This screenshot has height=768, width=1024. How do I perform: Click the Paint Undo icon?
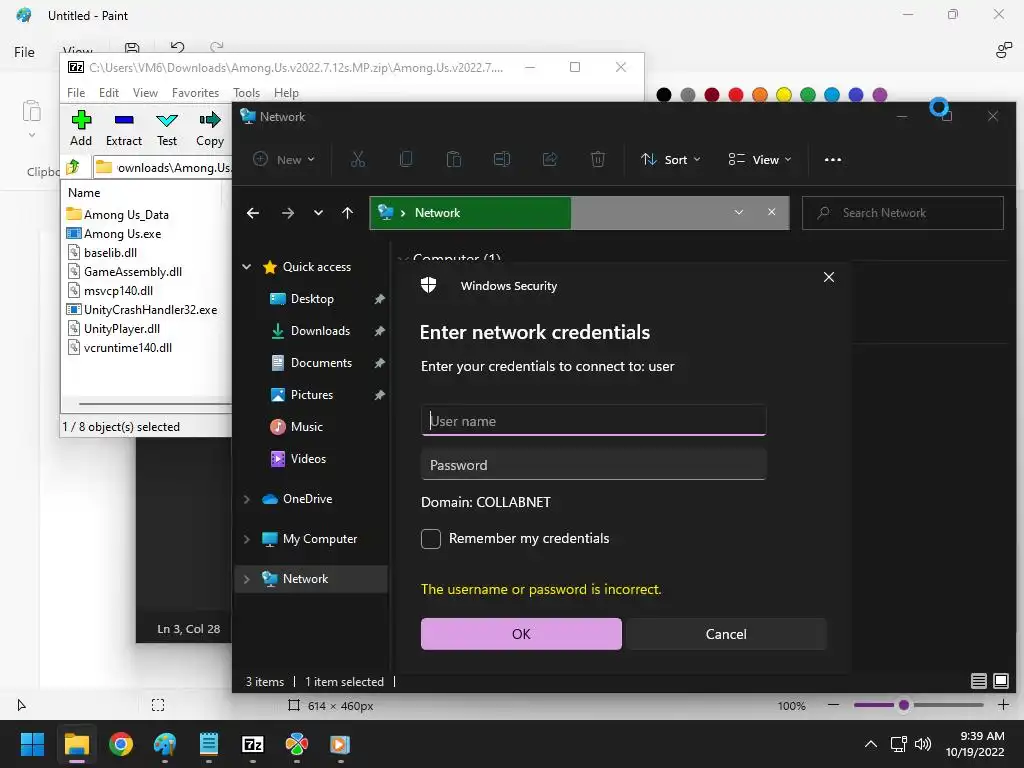coord(177,46)
